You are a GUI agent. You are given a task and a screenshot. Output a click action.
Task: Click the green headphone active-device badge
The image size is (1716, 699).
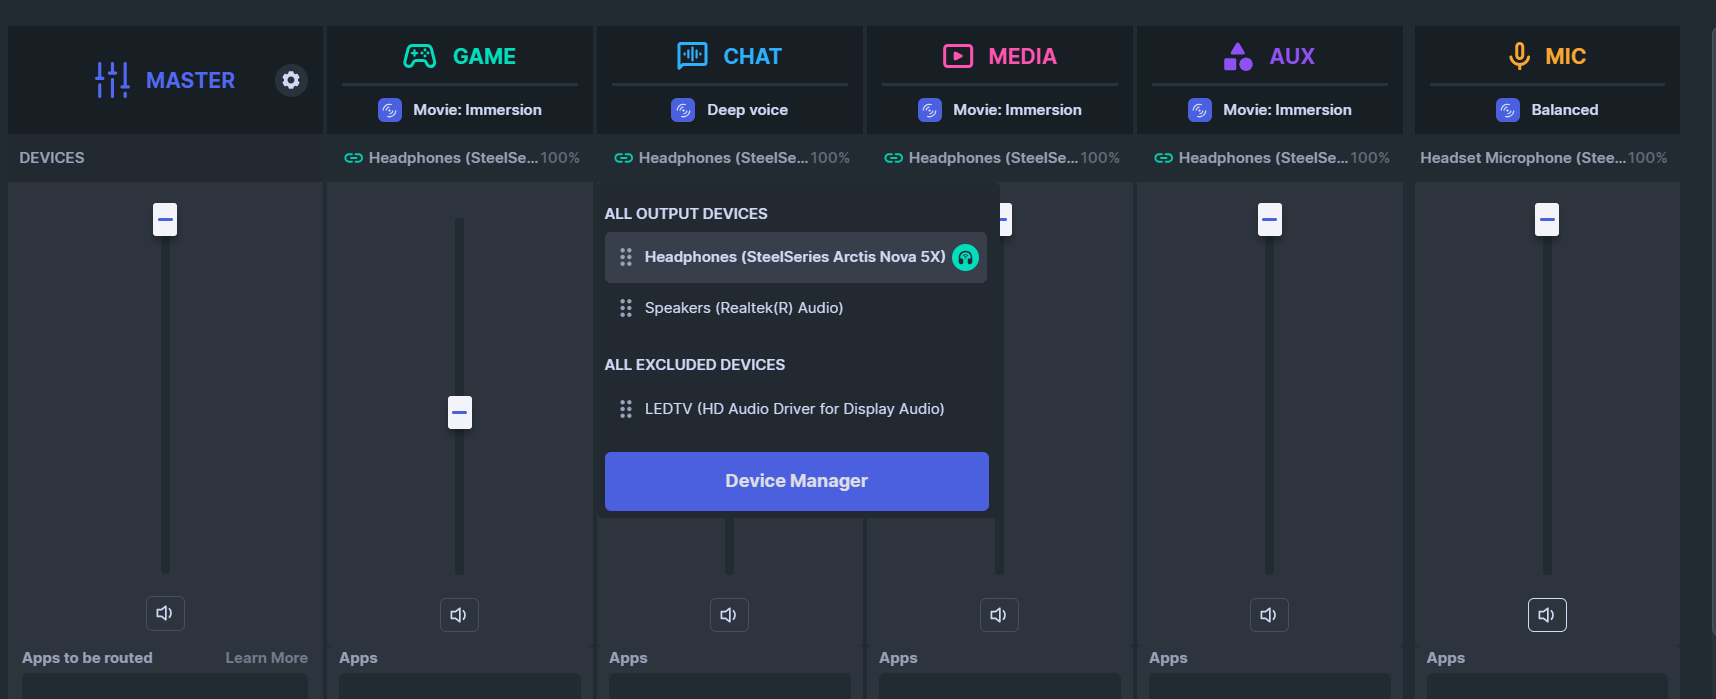pos(965,257)
